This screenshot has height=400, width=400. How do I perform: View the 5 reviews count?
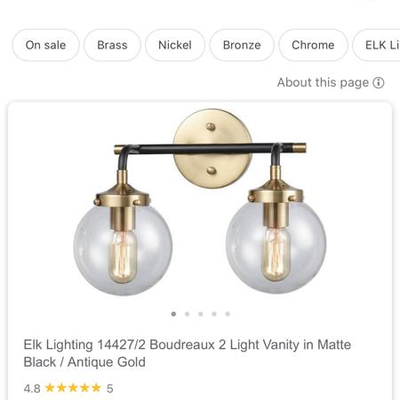point(110,388)
